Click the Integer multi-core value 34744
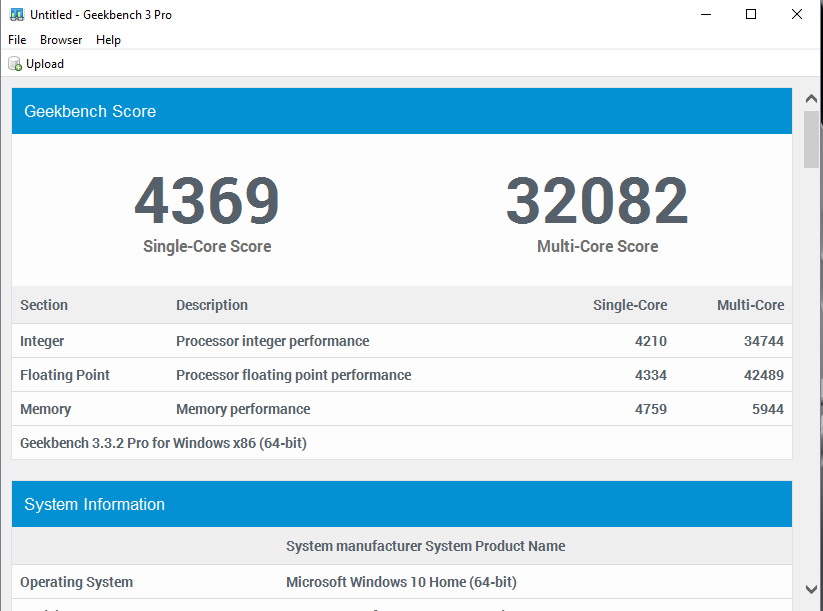The width and height of the screenshot is (823, 611). pyautogui.click(x=764, y=341)
